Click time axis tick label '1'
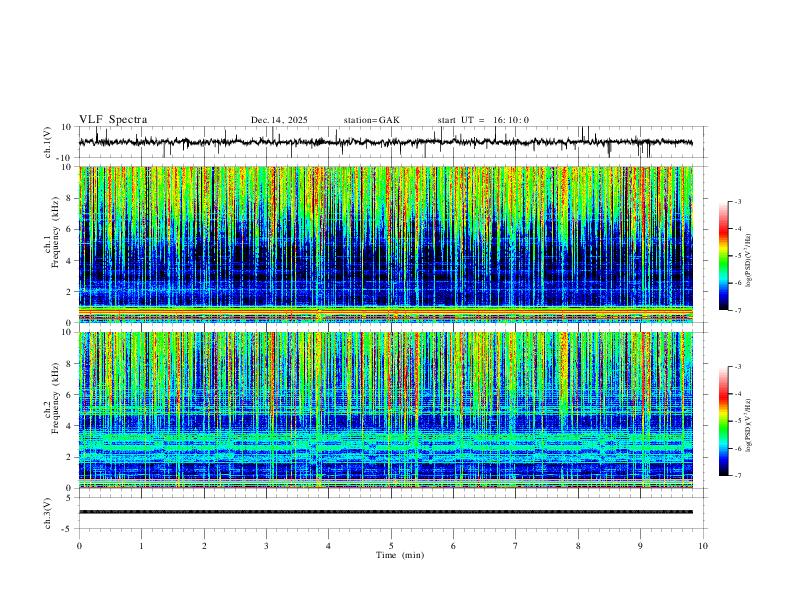792x612 pixels. tap(141, 546)
